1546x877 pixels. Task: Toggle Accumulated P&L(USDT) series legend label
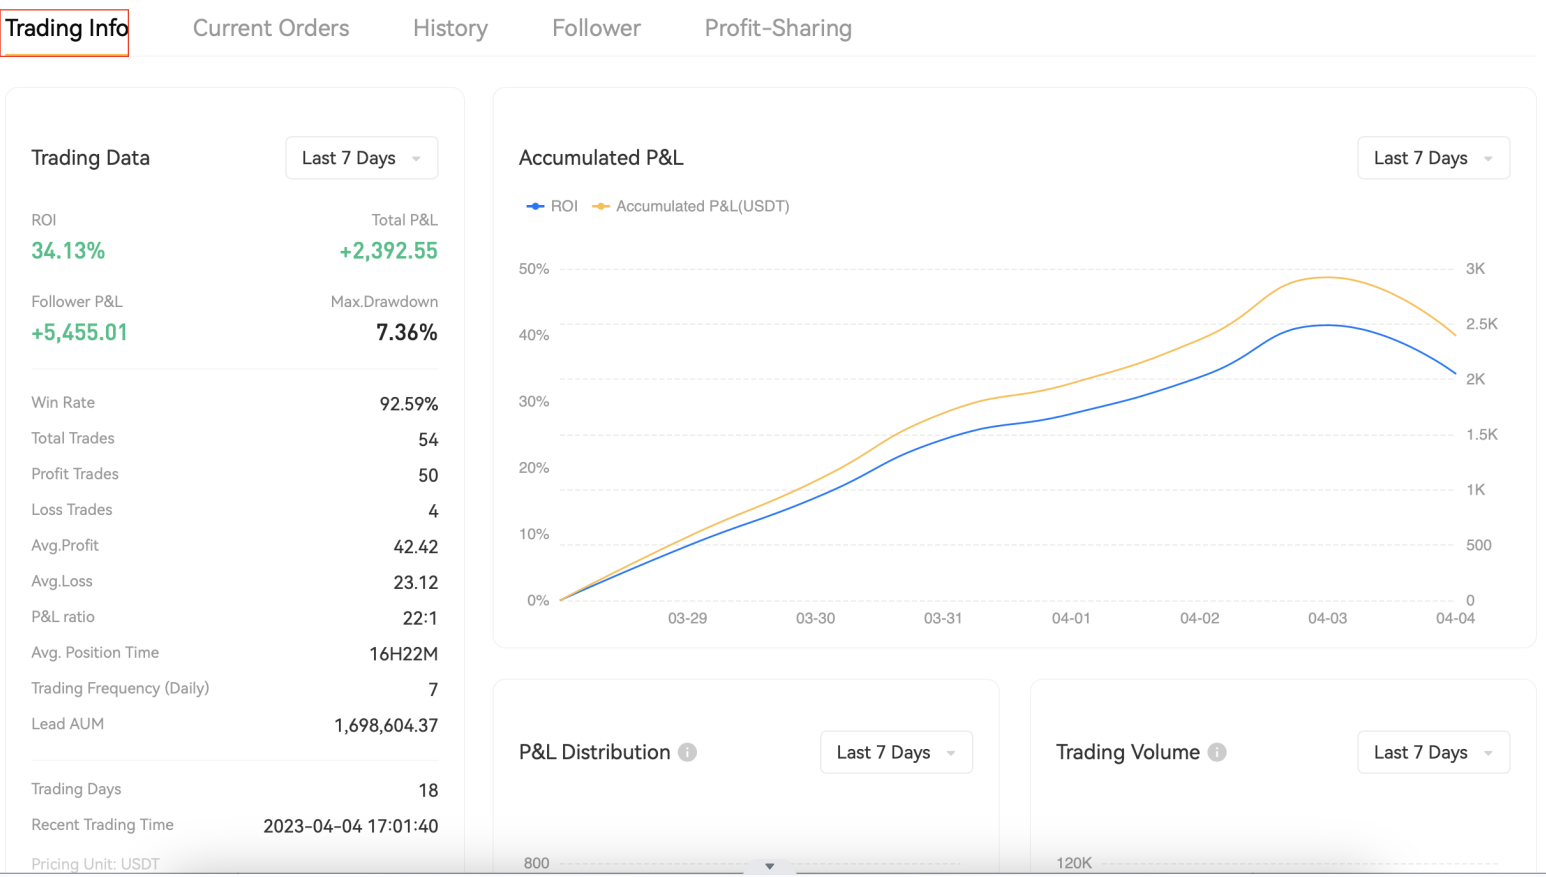(702, 206)
